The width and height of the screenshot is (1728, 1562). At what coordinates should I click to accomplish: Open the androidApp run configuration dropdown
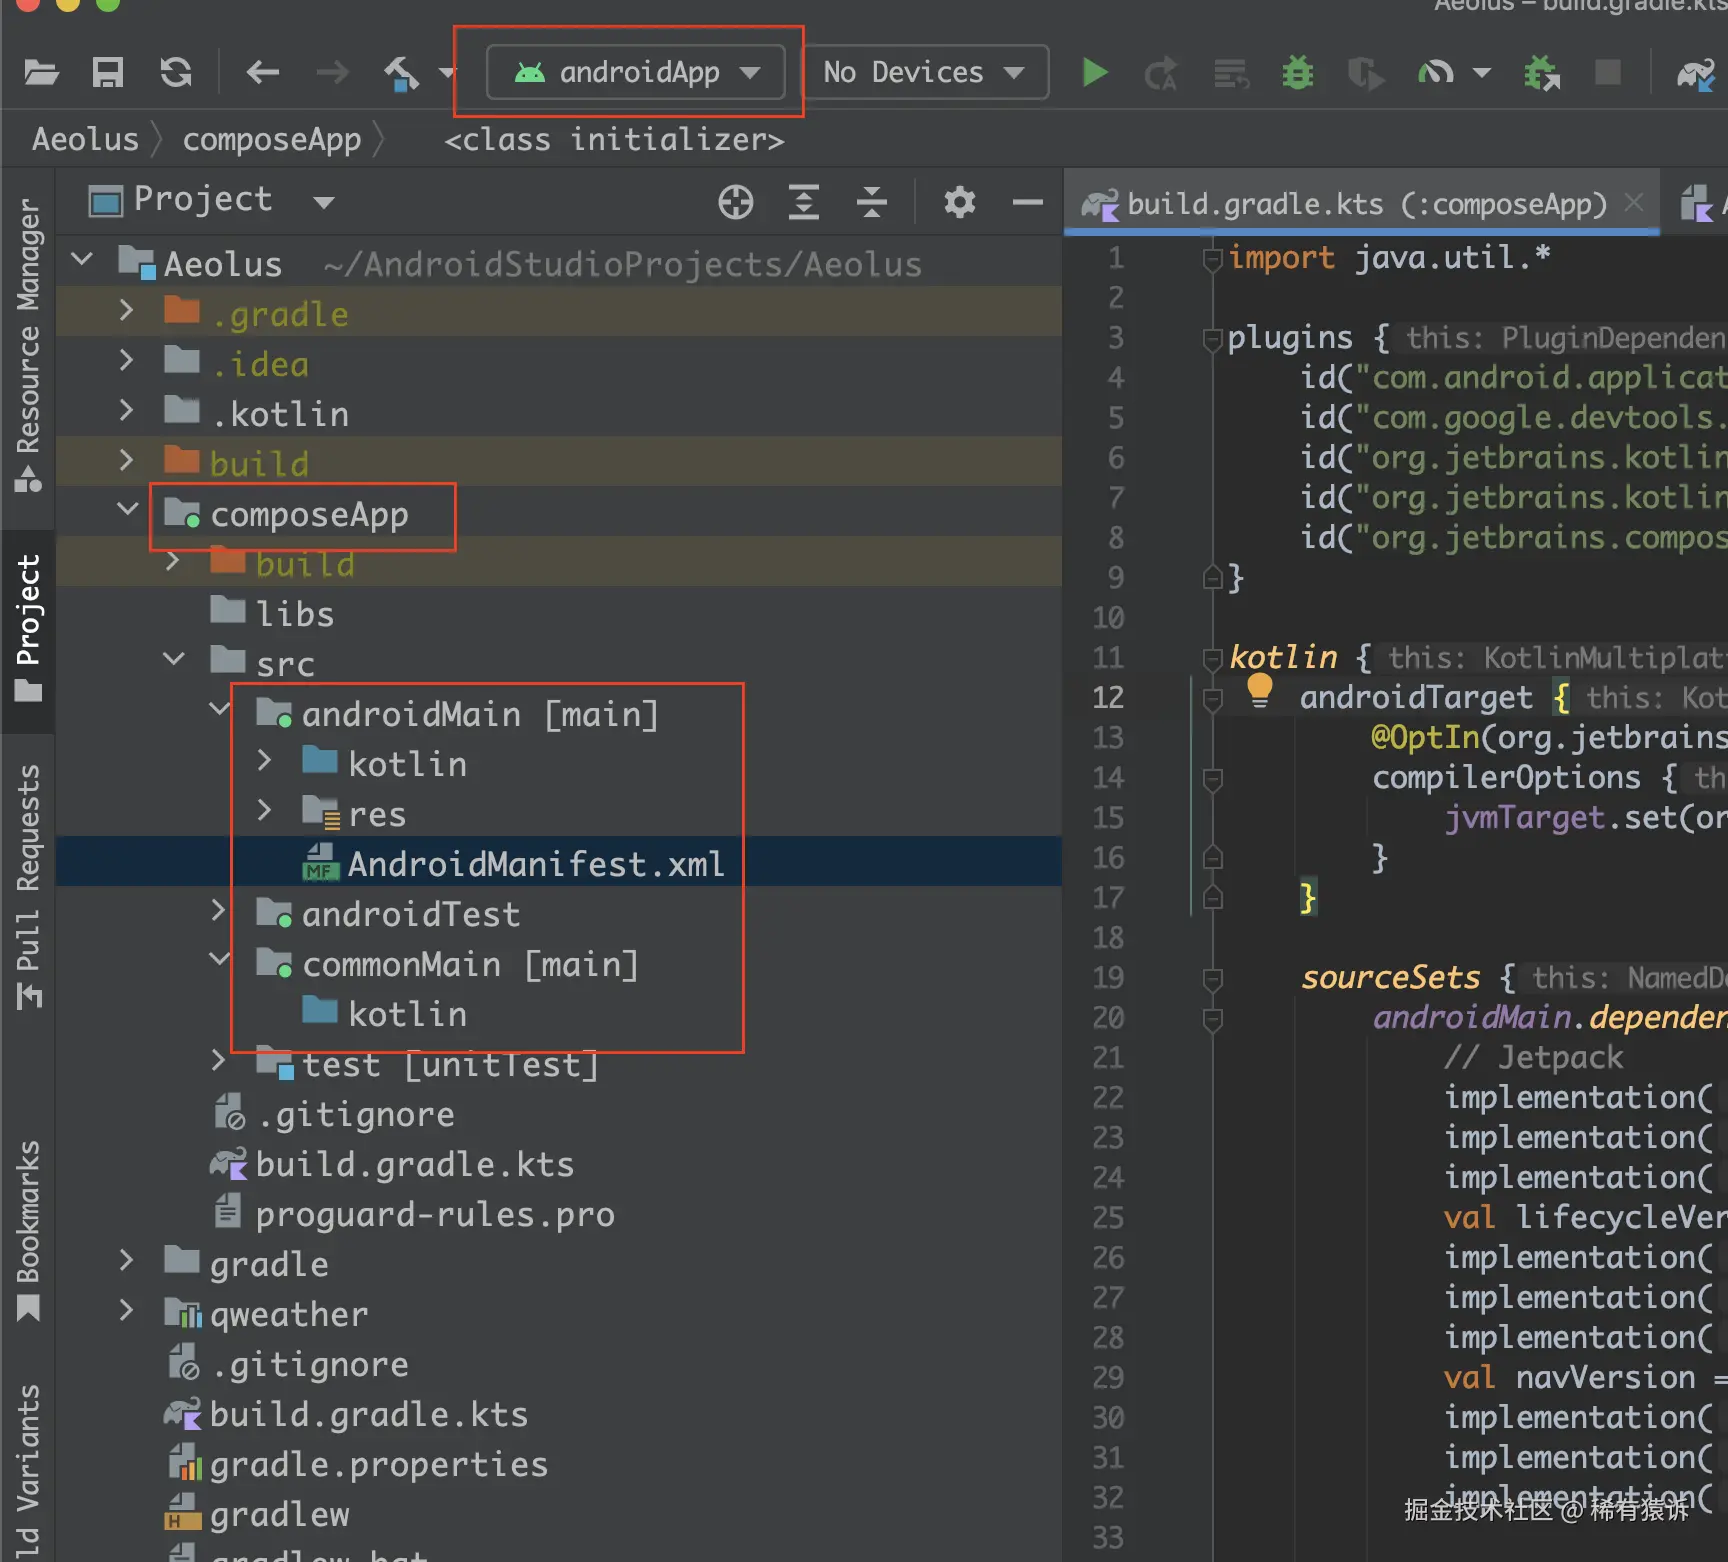(x=636, y=73)
